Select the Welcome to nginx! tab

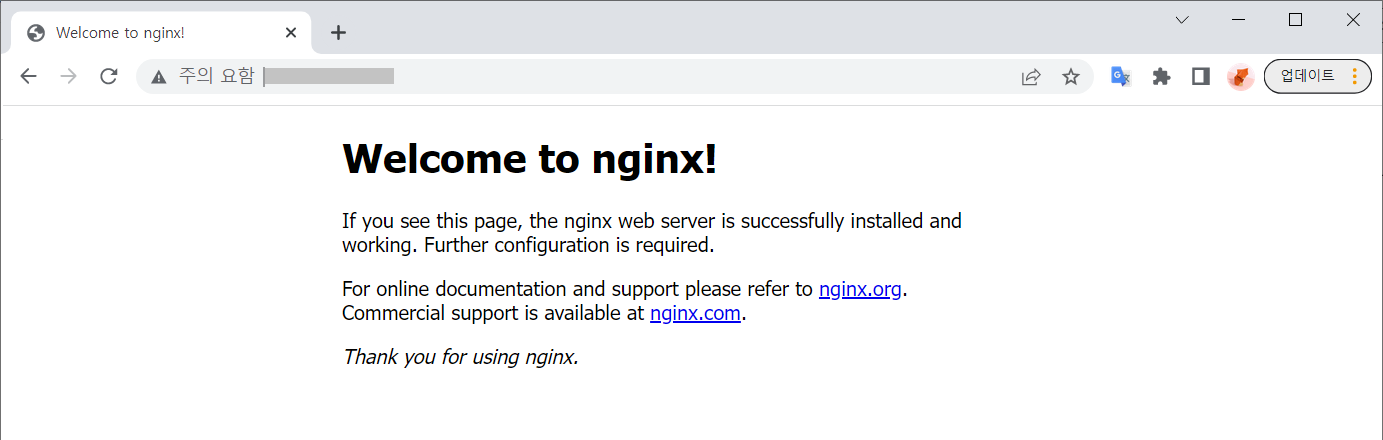[162, 32]
